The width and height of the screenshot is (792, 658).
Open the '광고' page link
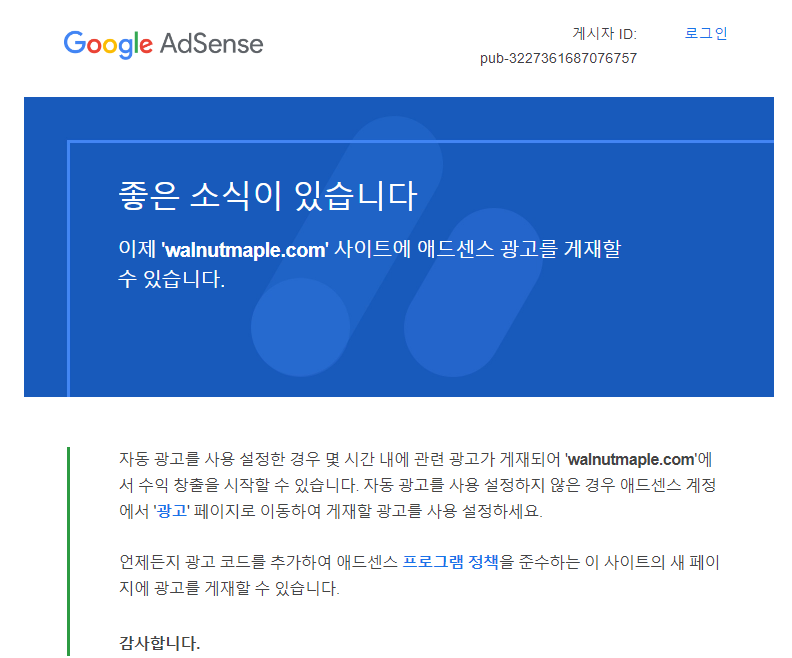pyautogui.click(x=172, y=511)
